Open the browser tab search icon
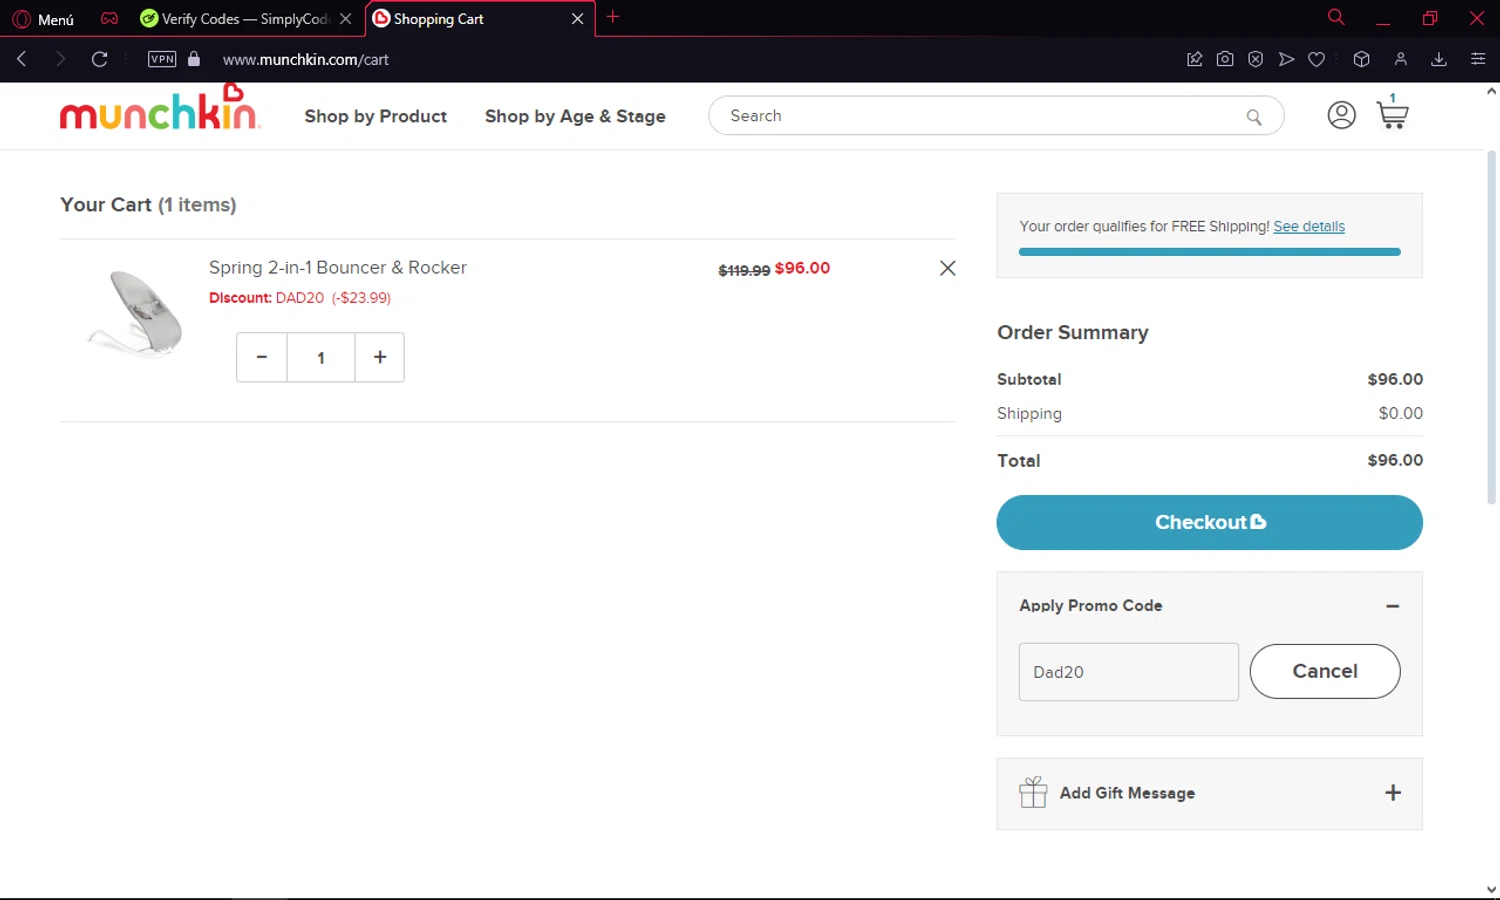The height and width of the screenshot is (900, 1500). click(x=1335, y=17)
